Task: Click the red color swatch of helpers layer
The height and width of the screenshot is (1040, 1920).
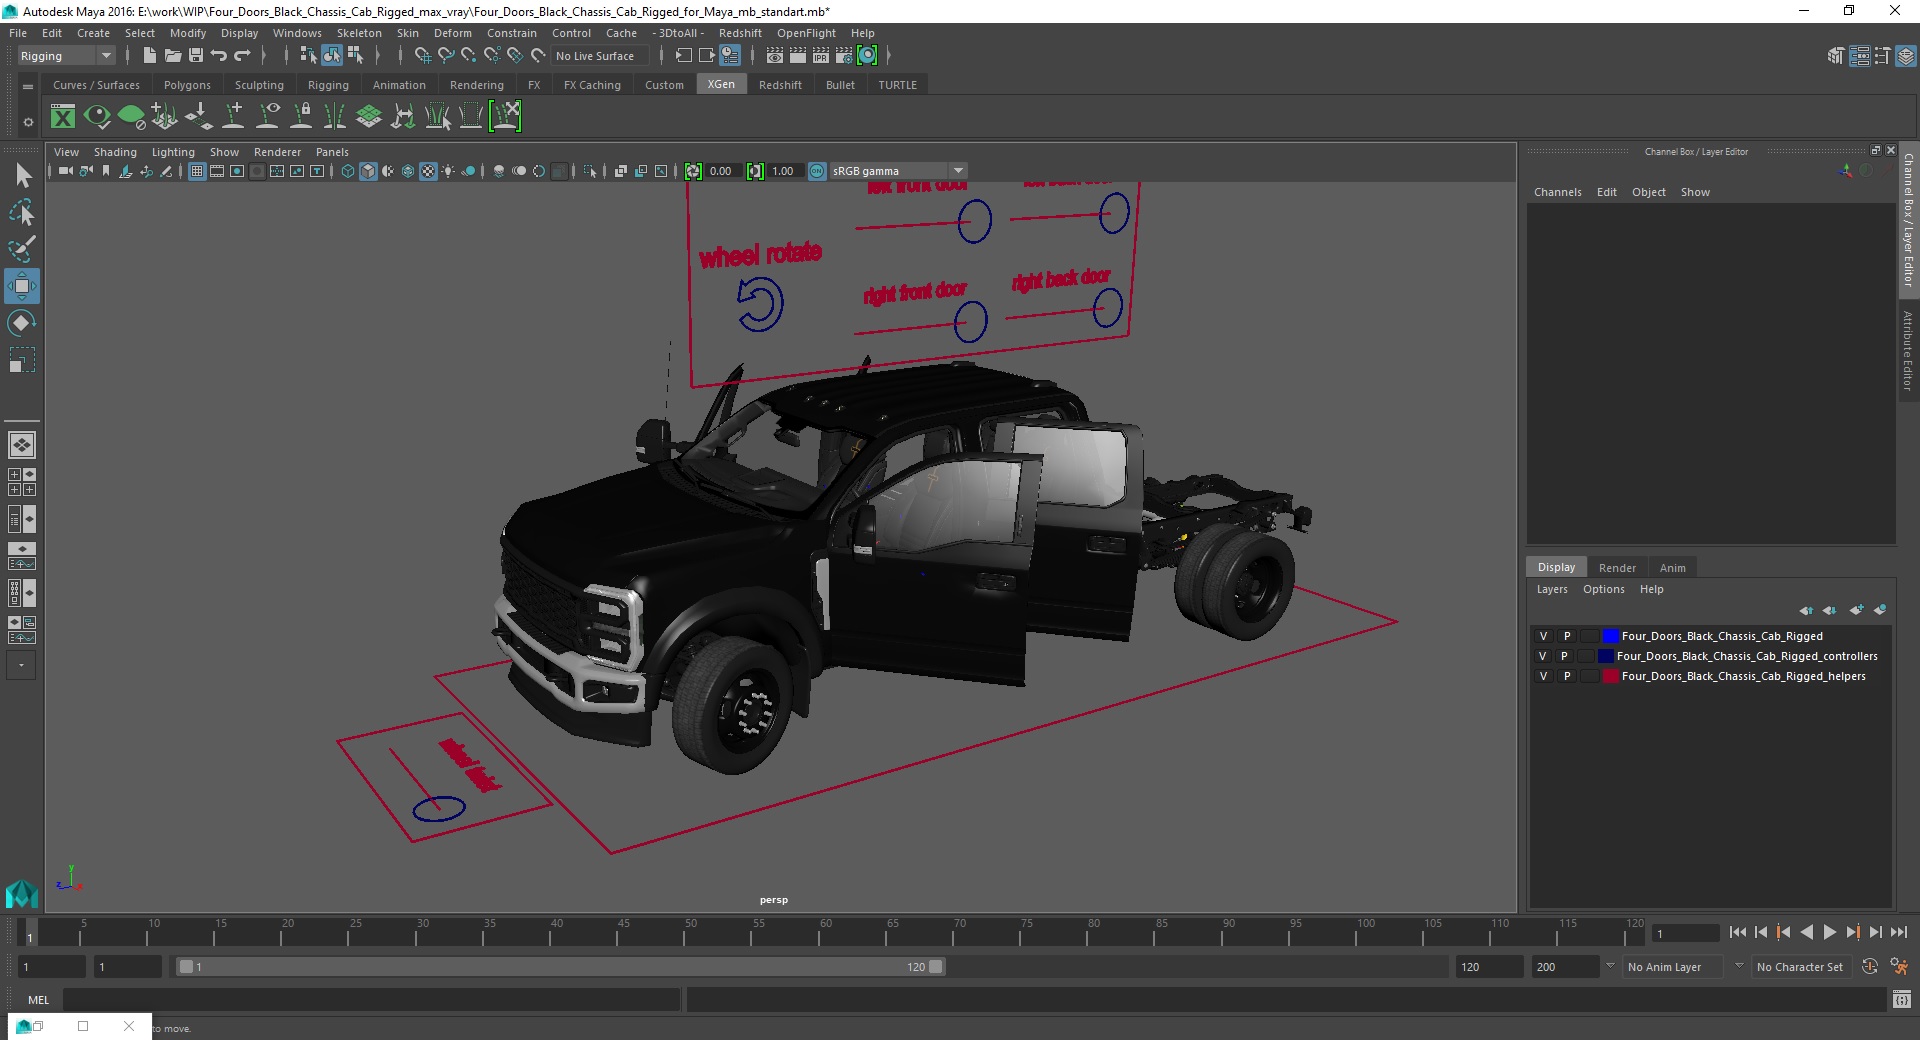Action: [x=1610, y=676]
